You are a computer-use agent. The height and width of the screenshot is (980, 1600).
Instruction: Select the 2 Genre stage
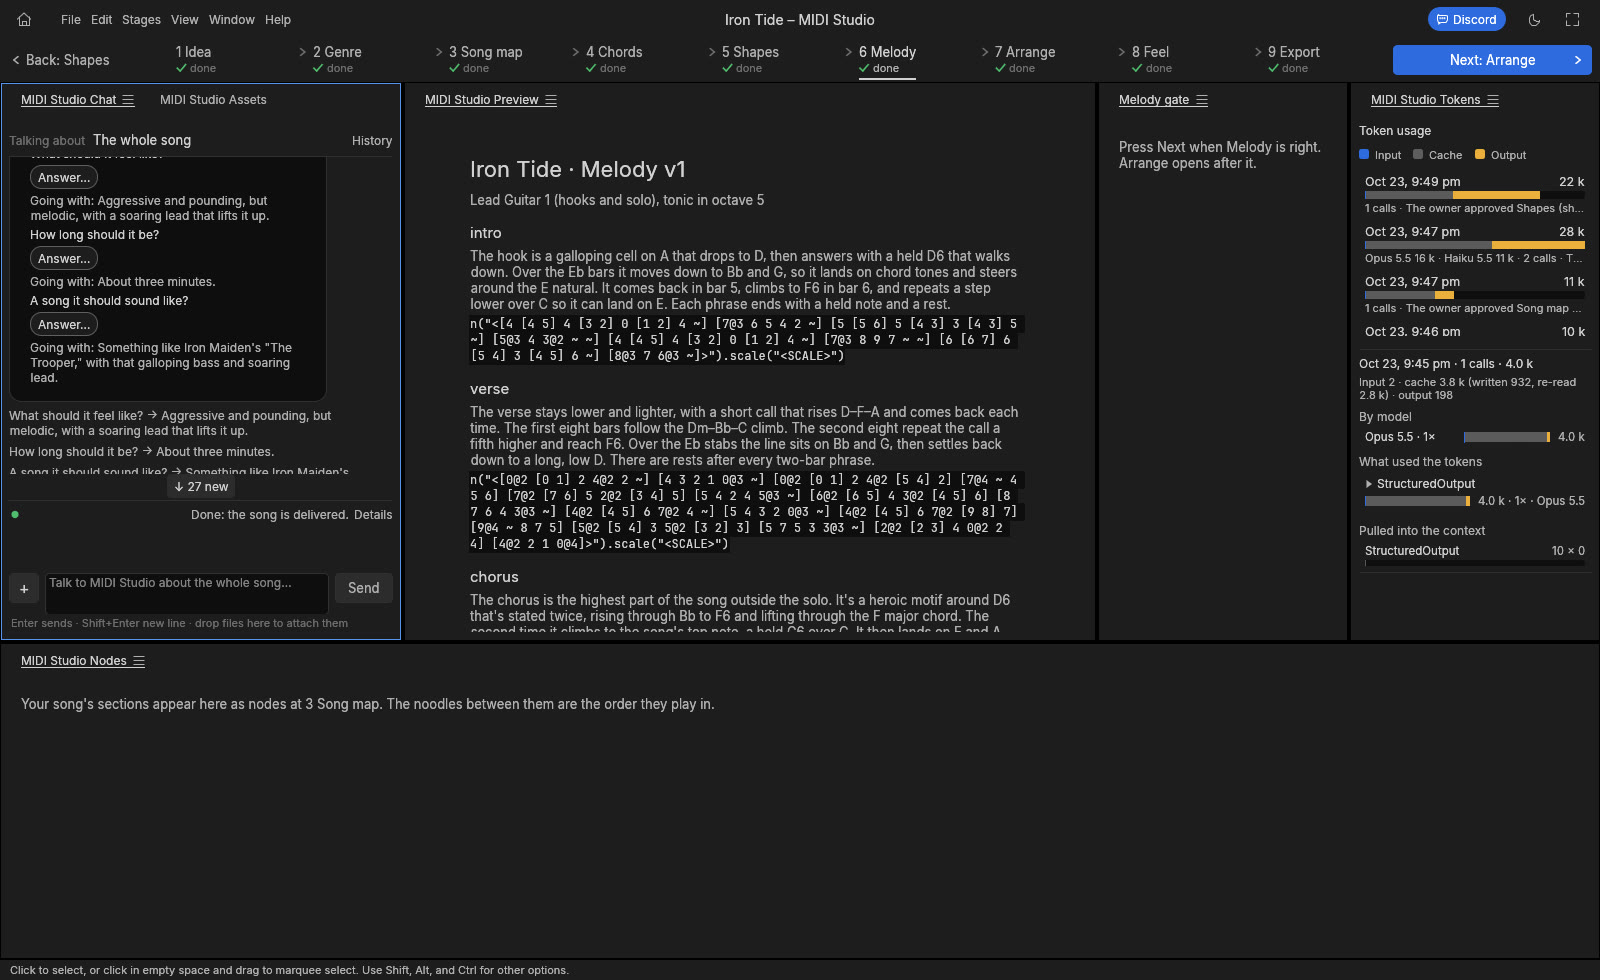336,60
